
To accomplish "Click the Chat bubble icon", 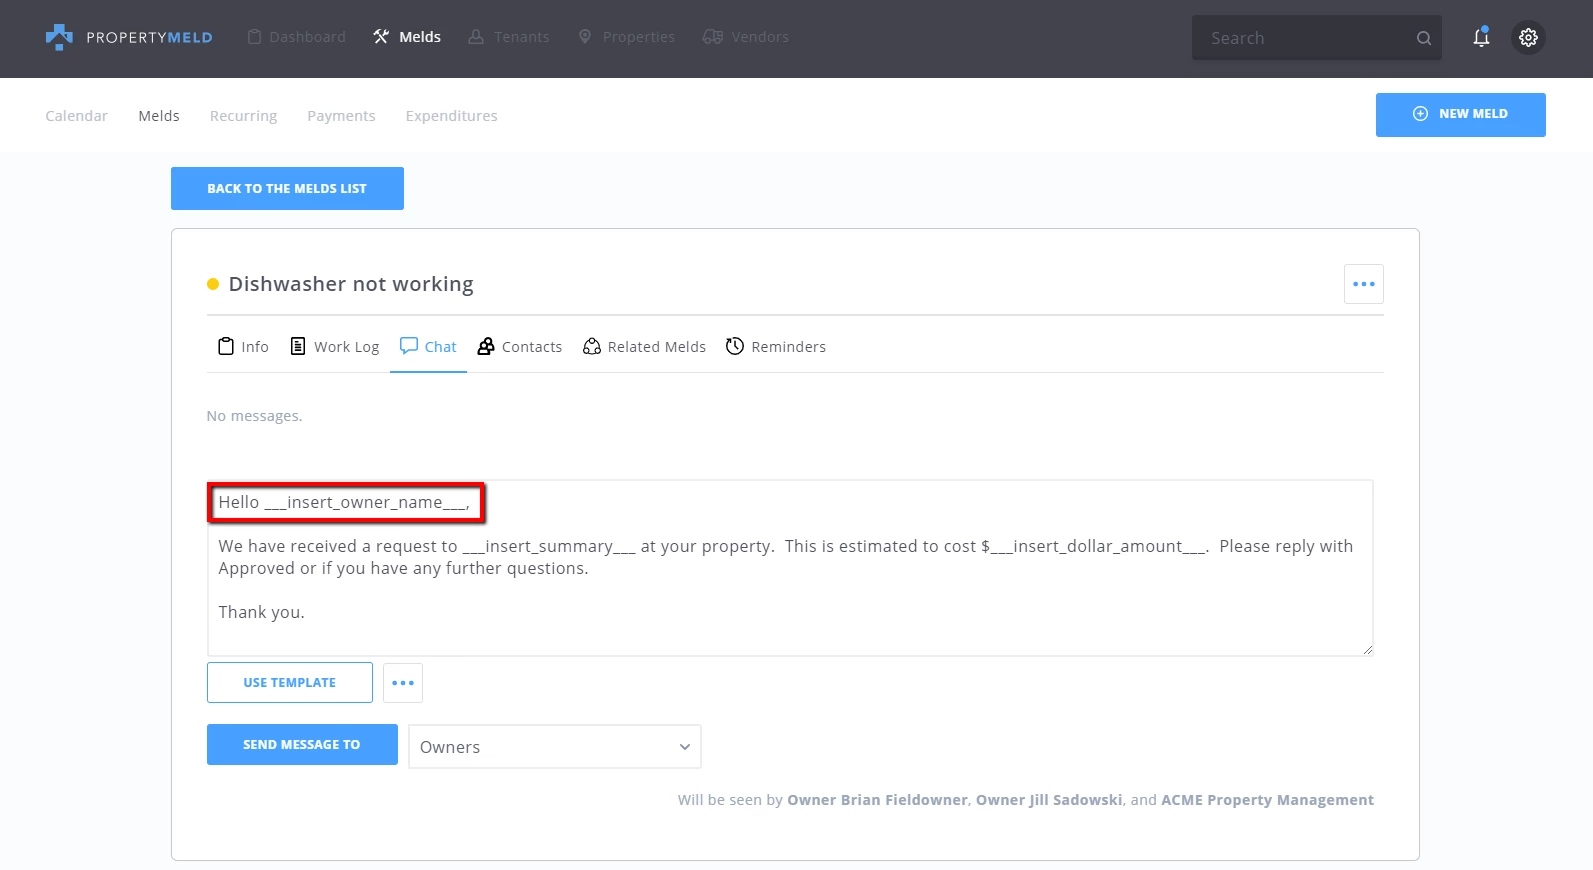I will (409, 346).
